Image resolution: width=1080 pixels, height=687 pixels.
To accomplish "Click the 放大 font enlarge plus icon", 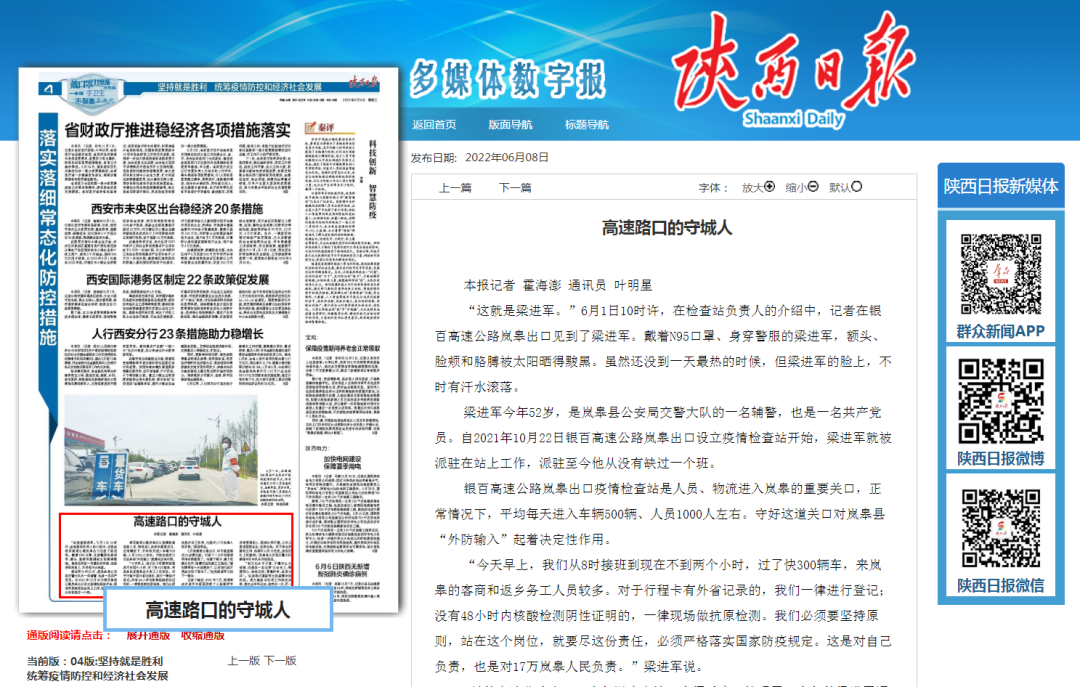I will [x=769, y=187].
